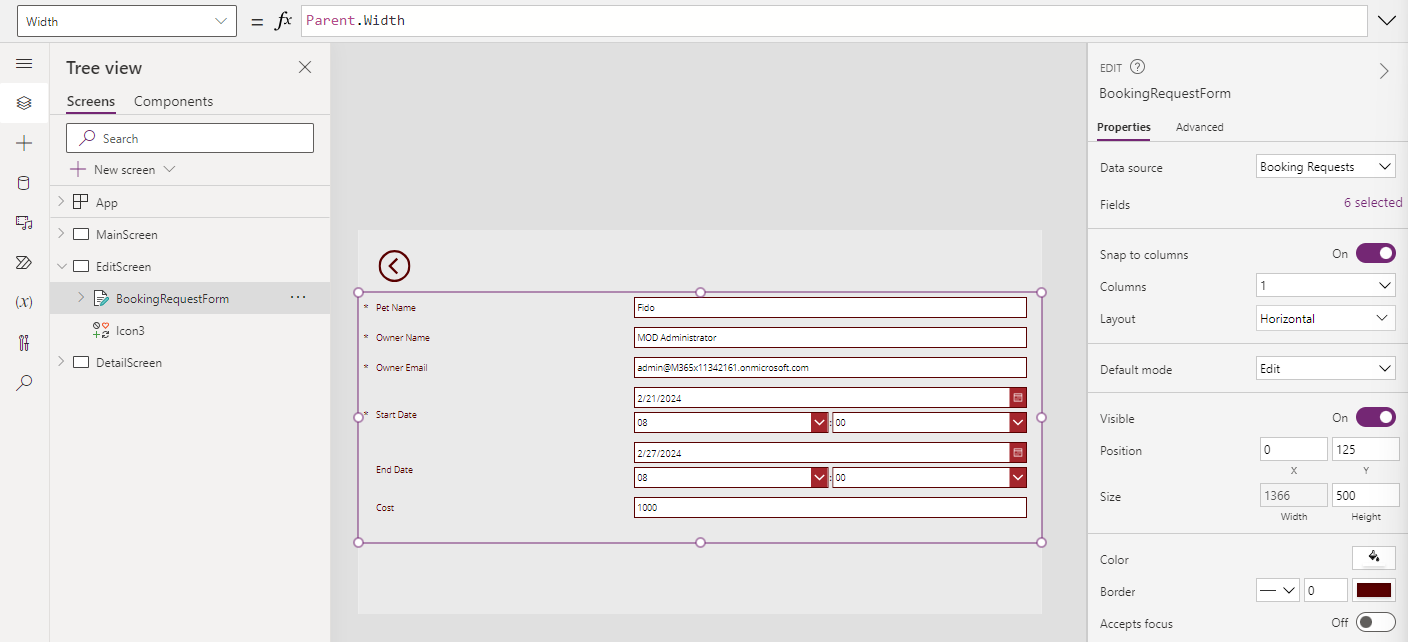Click the Position X field
Image resolution: width=1408 pixels, height=642 pixels.
1294,450
